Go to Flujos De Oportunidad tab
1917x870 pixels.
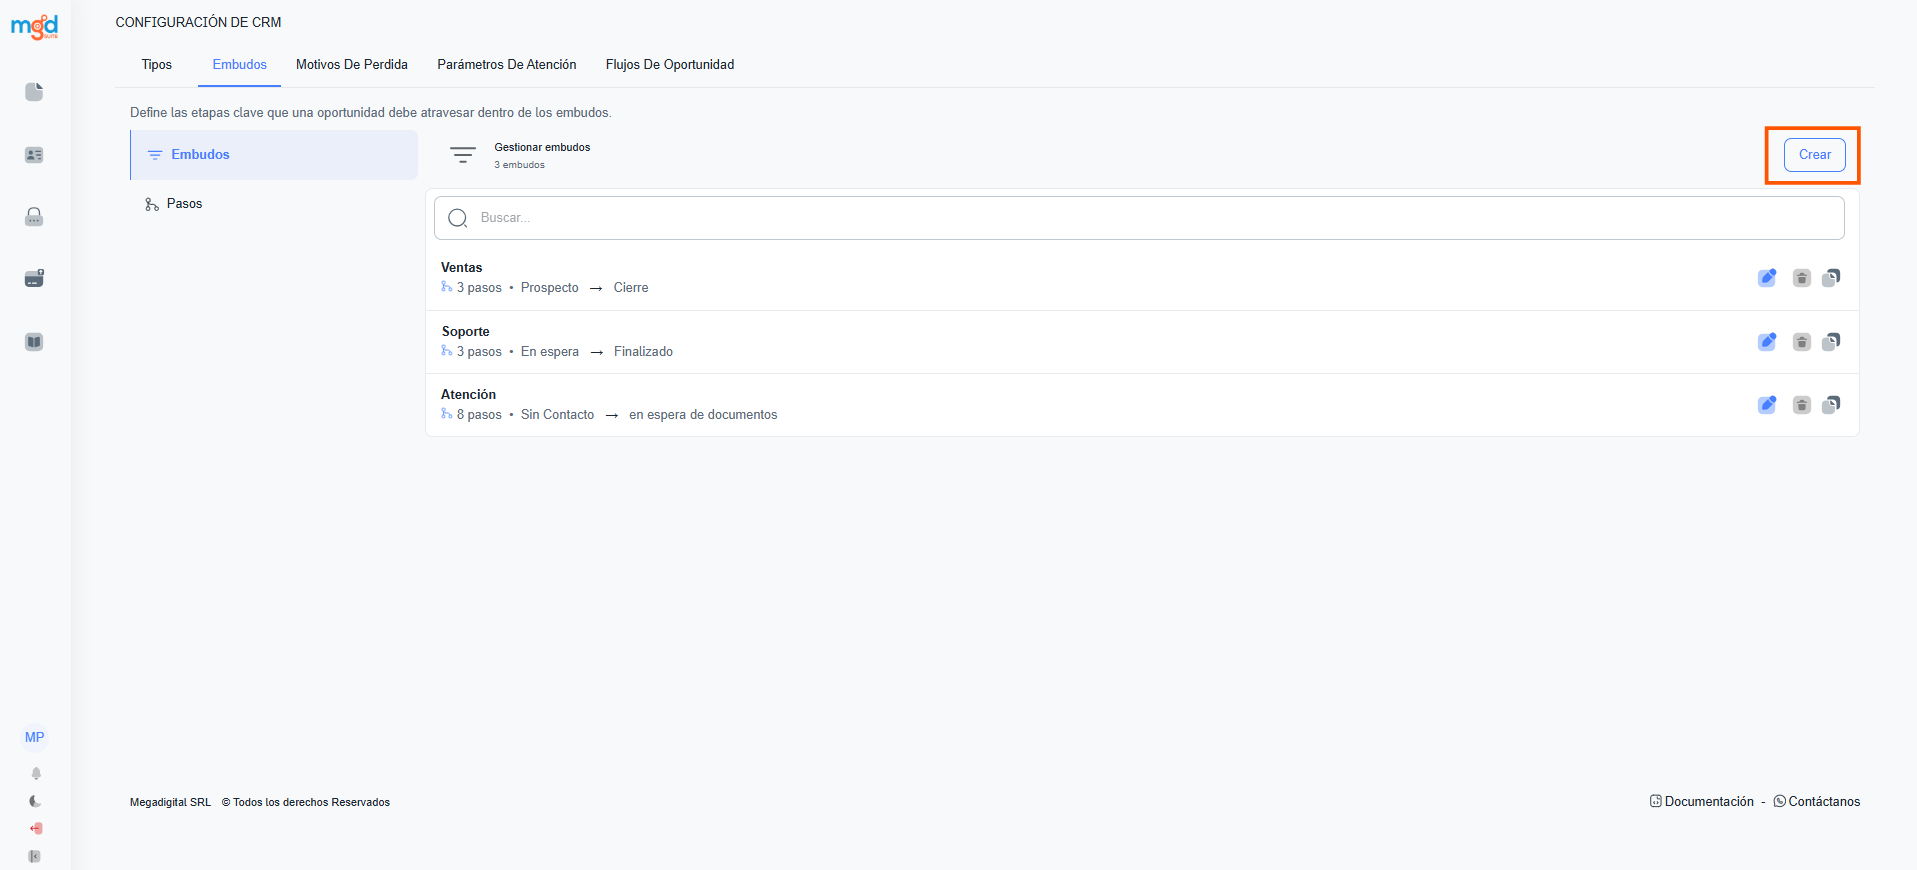(669, 65)
